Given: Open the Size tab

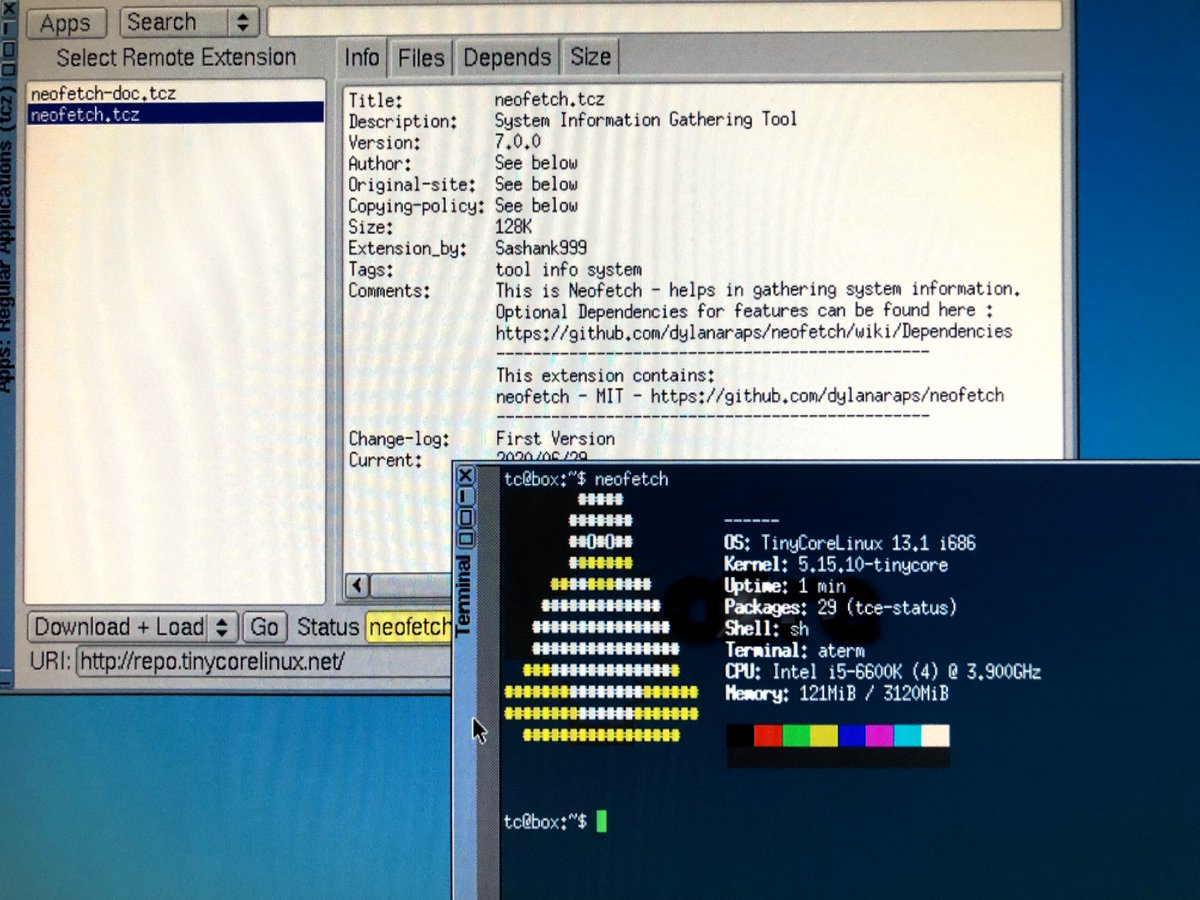Looking at the screenshot, I should tap(590, 58).
